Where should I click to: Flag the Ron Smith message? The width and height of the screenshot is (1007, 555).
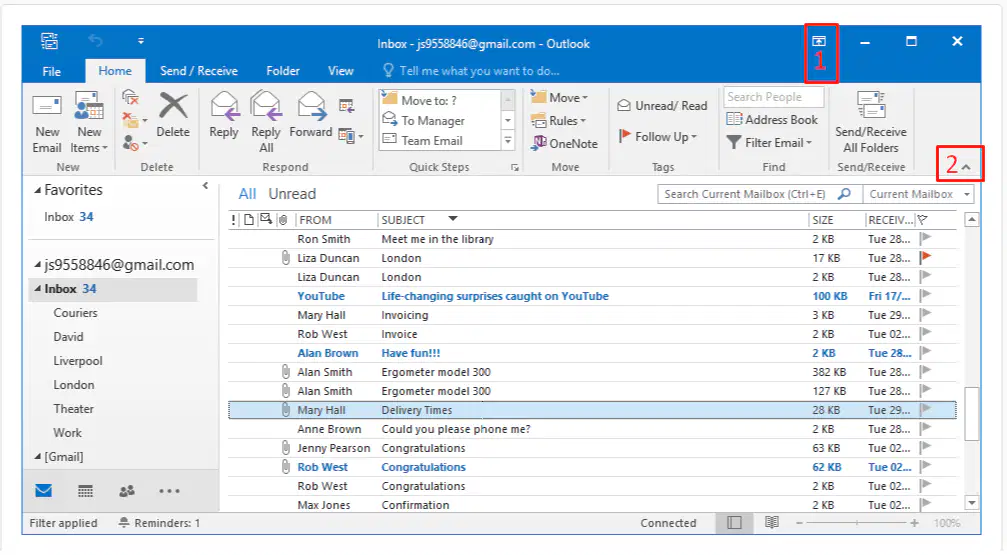[925, 238]
